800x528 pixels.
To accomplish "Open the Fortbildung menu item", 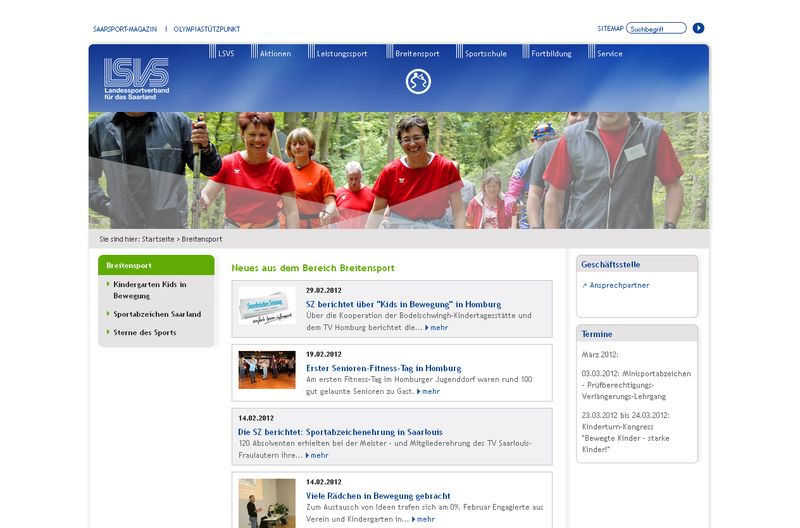I will pyautogui.click(x=551, y=53).
